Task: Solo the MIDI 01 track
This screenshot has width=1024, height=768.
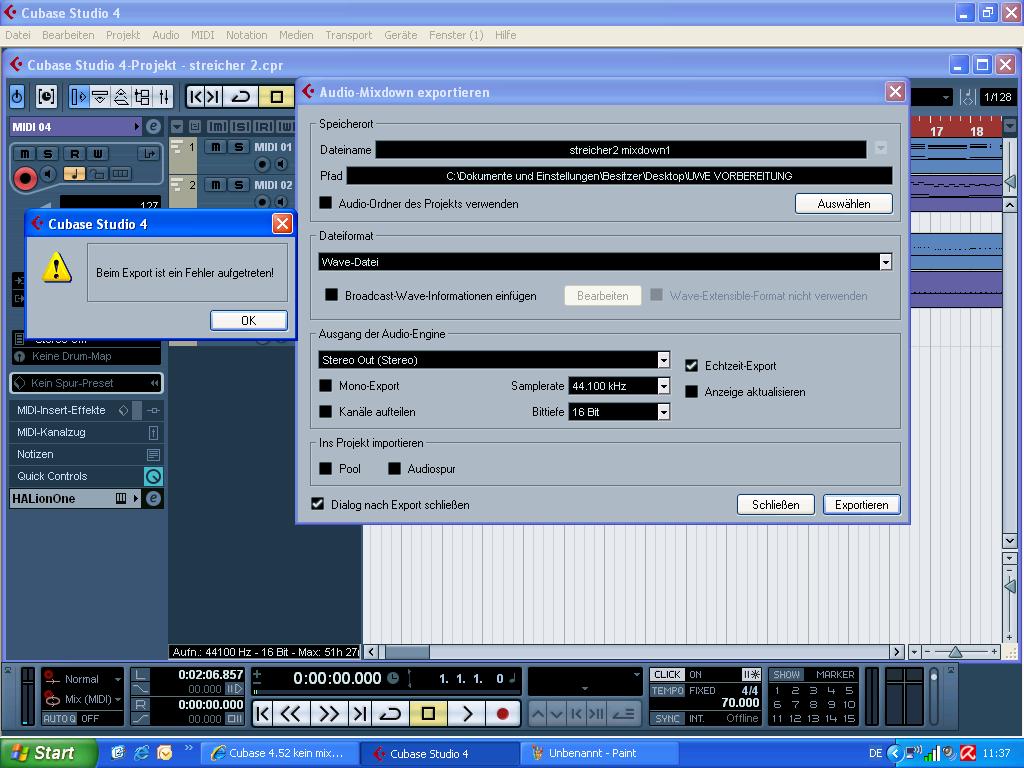Action: pyautogui.click(x=238, y=147)
